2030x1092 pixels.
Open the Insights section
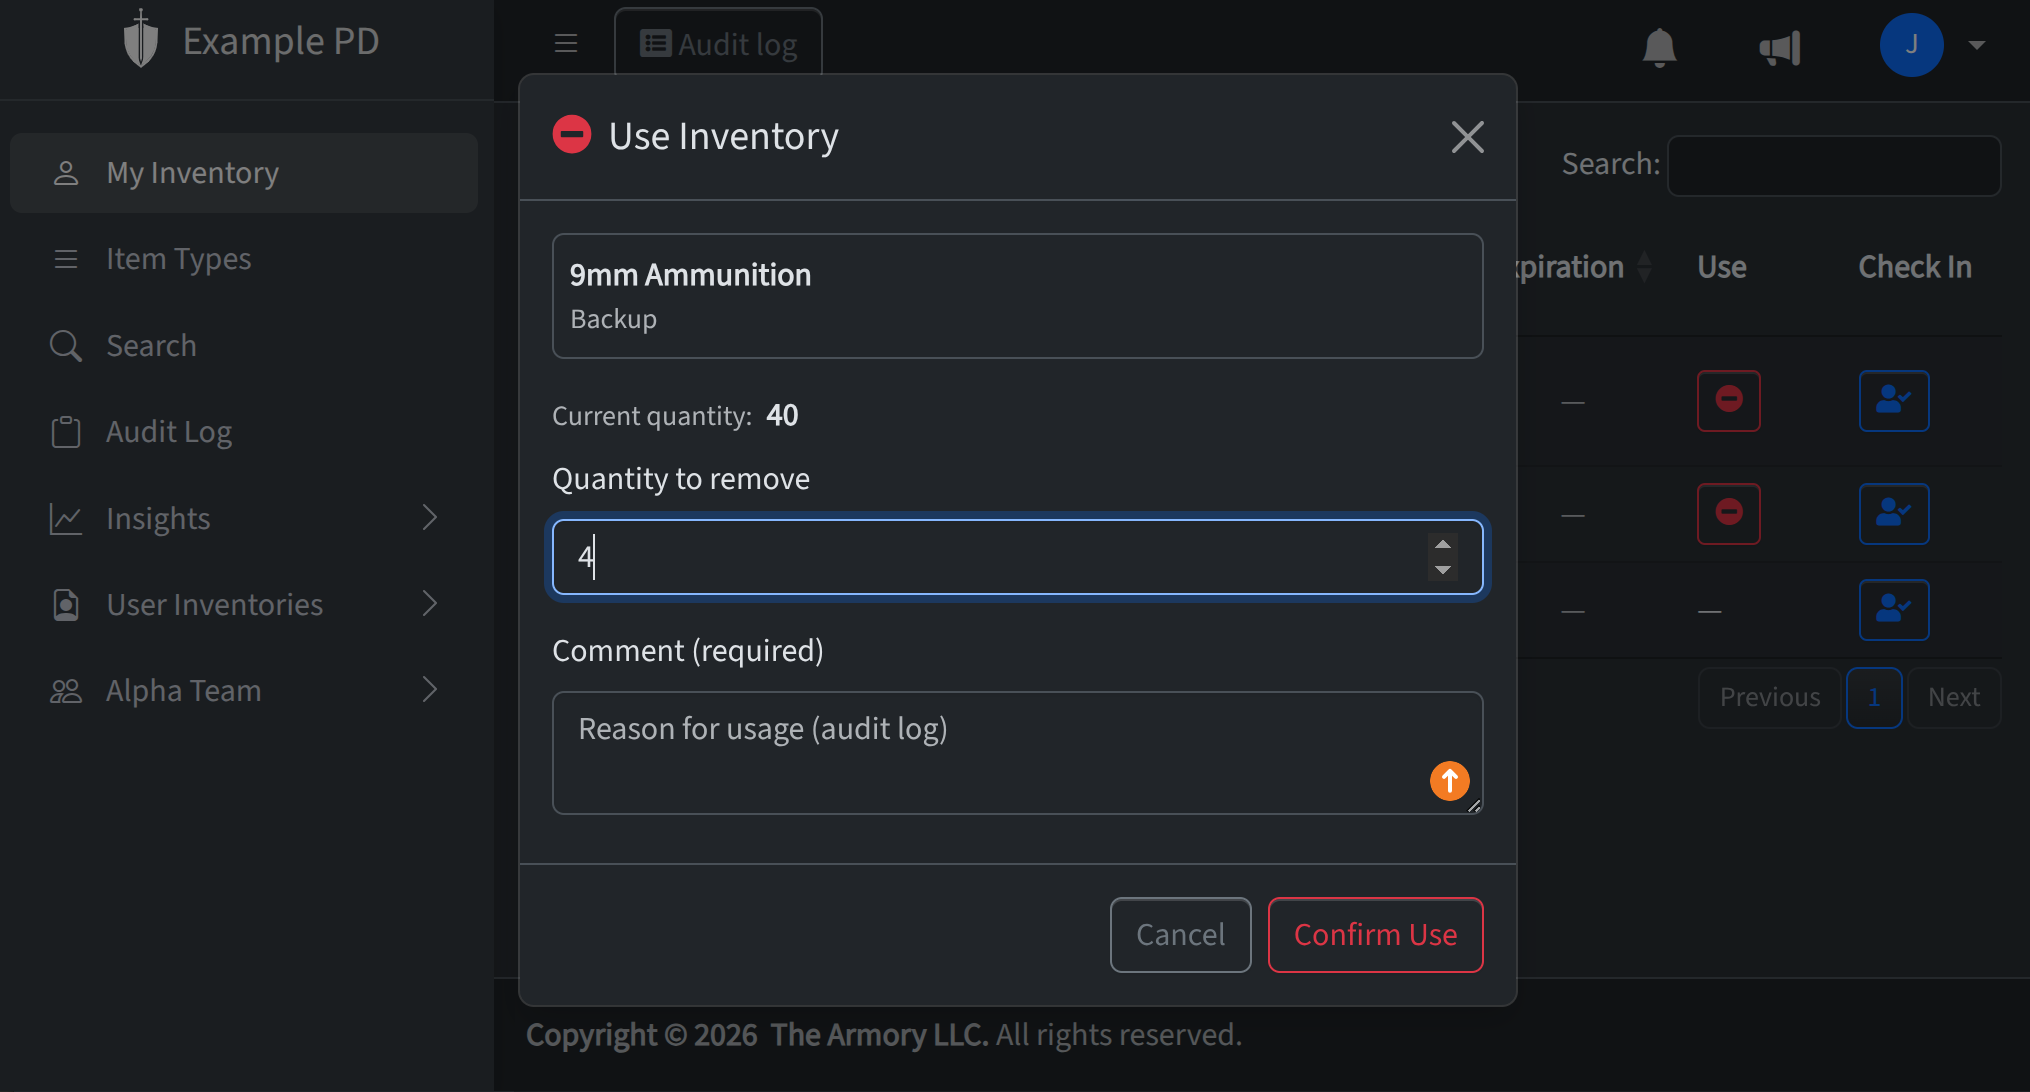(x=157, y=518)
